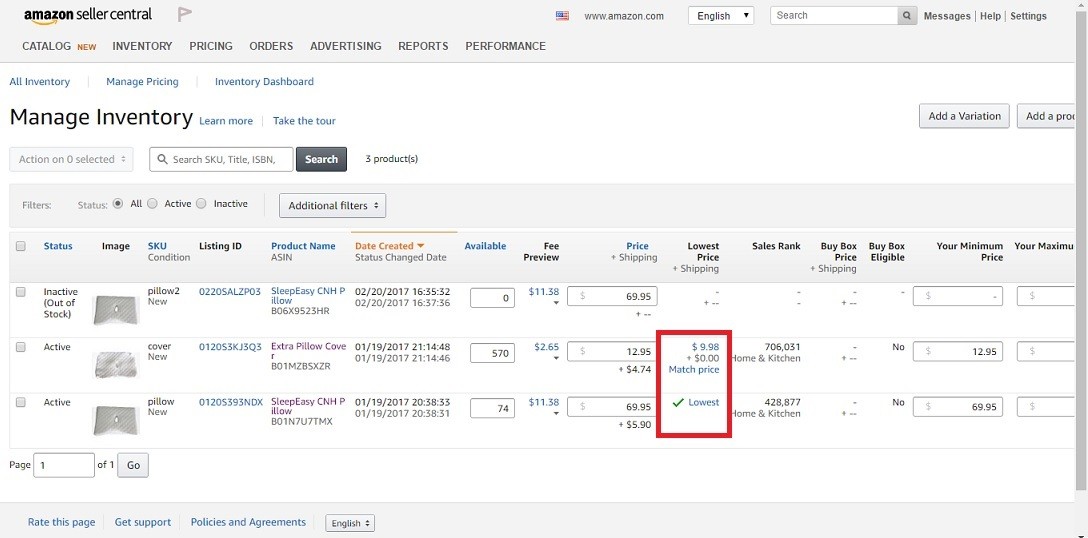
Task: Open the Additional filters dropdown
Action: coord(332,206)
